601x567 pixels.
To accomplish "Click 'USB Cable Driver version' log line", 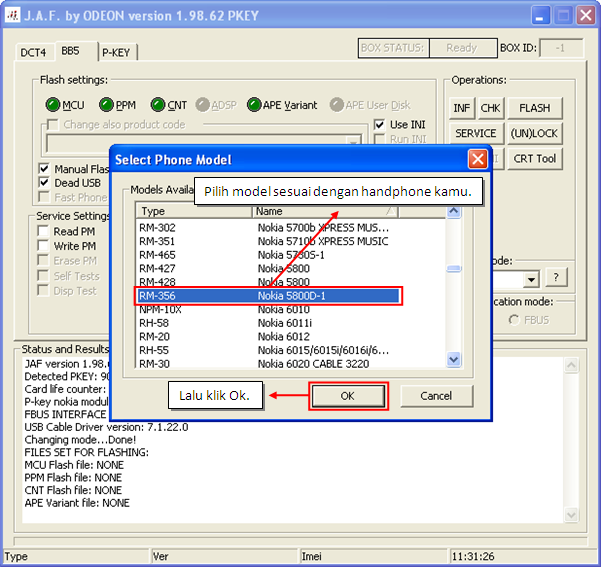I will 107,427.
